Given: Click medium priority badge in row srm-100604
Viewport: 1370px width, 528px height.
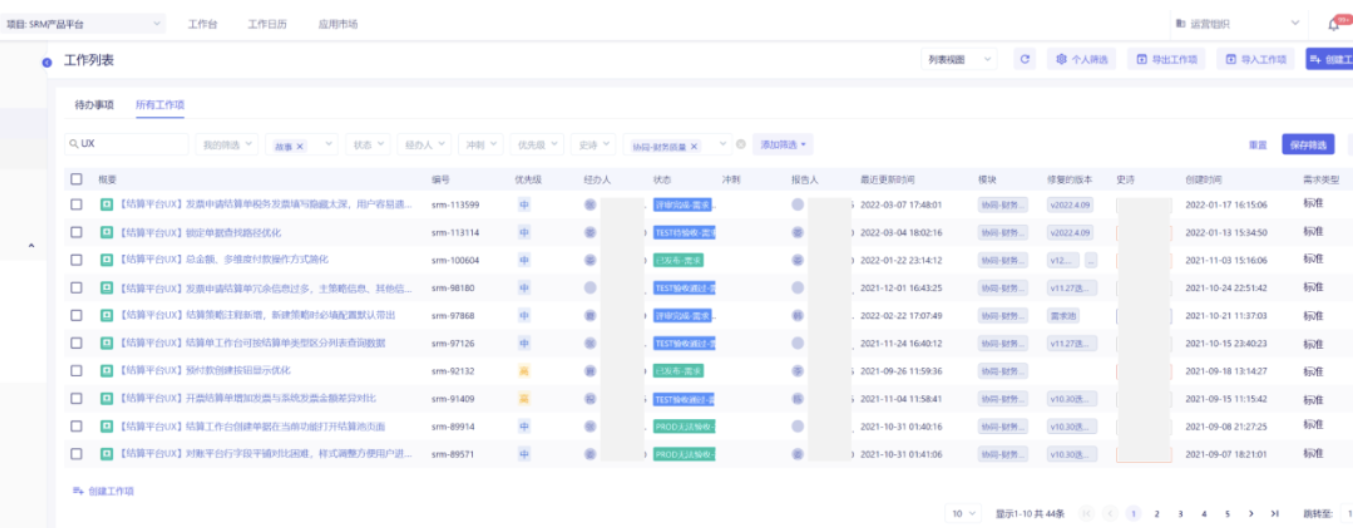Looking at the screenshot, I should [524, 260].
